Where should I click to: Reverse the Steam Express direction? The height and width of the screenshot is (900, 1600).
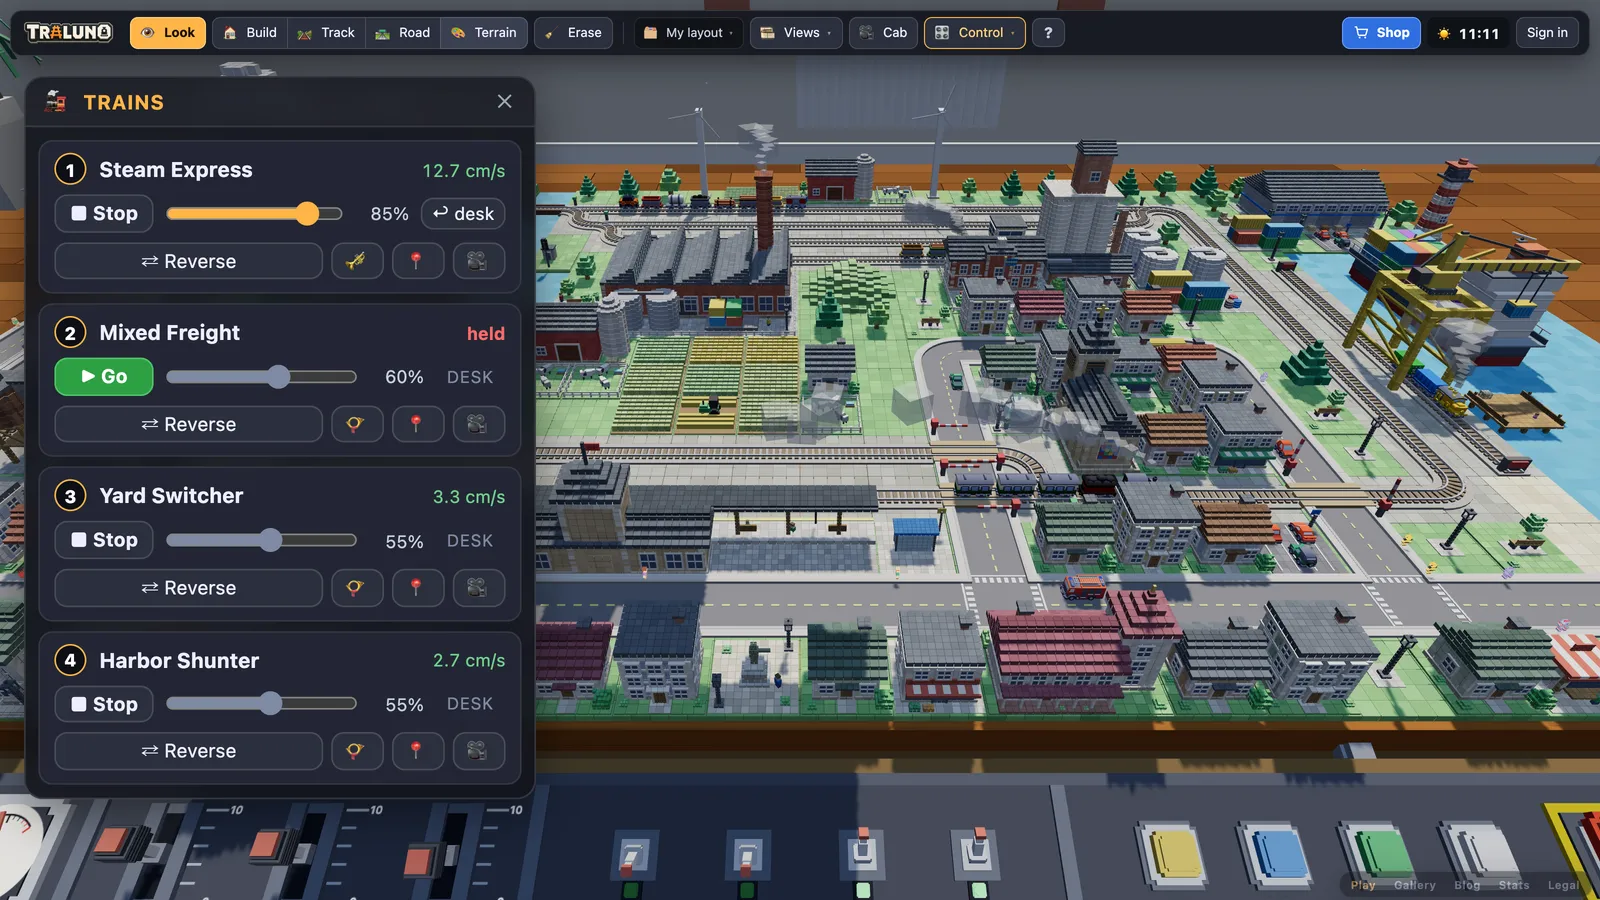[x=188, y=261]
